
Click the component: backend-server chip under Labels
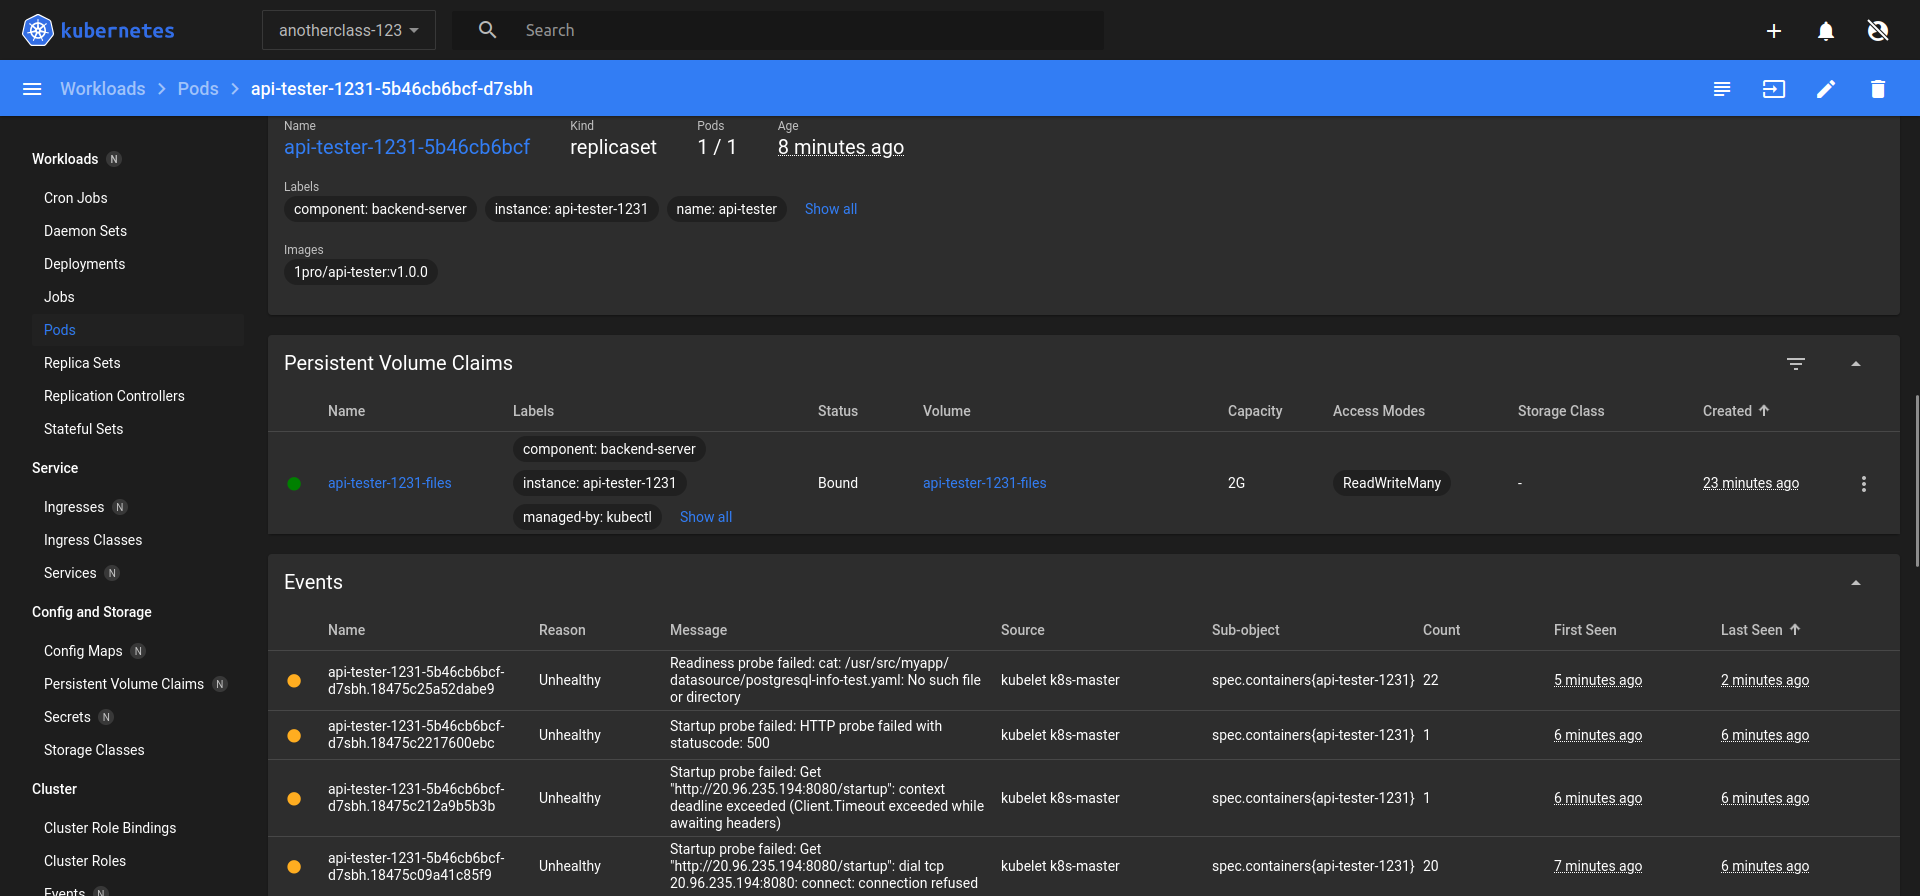click(380, 209)
